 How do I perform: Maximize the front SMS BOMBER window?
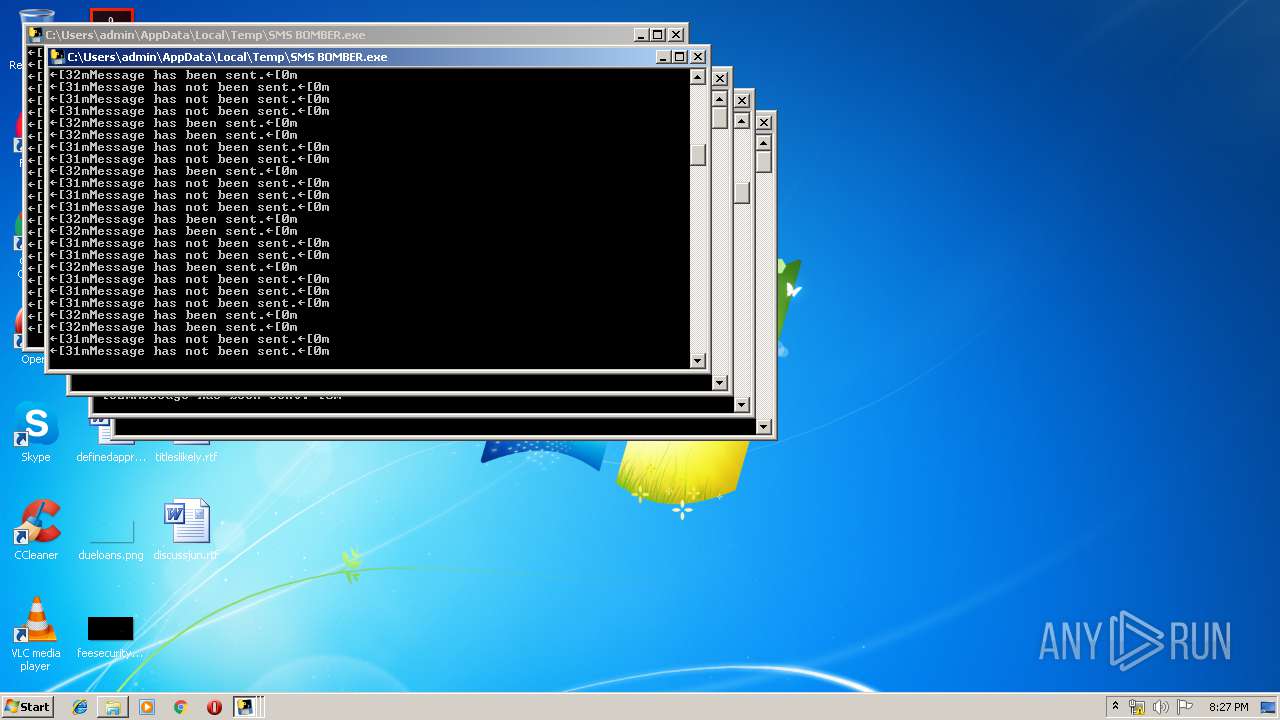681,57
